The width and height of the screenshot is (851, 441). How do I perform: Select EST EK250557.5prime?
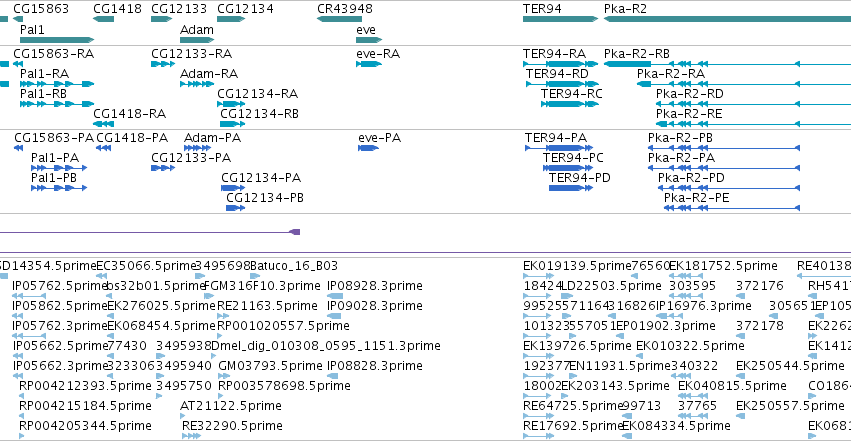click(x=790, y=406)
